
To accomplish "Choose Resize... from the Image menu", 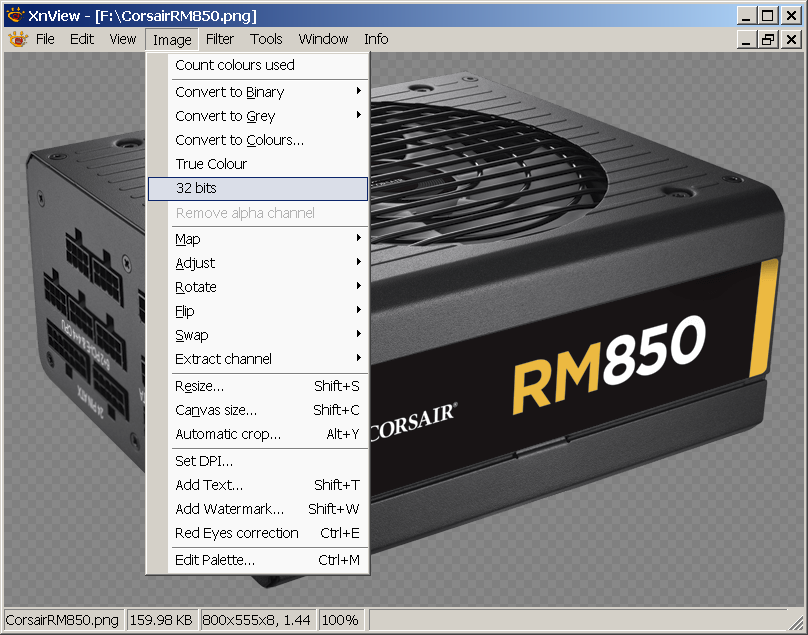I will point(200,386).
